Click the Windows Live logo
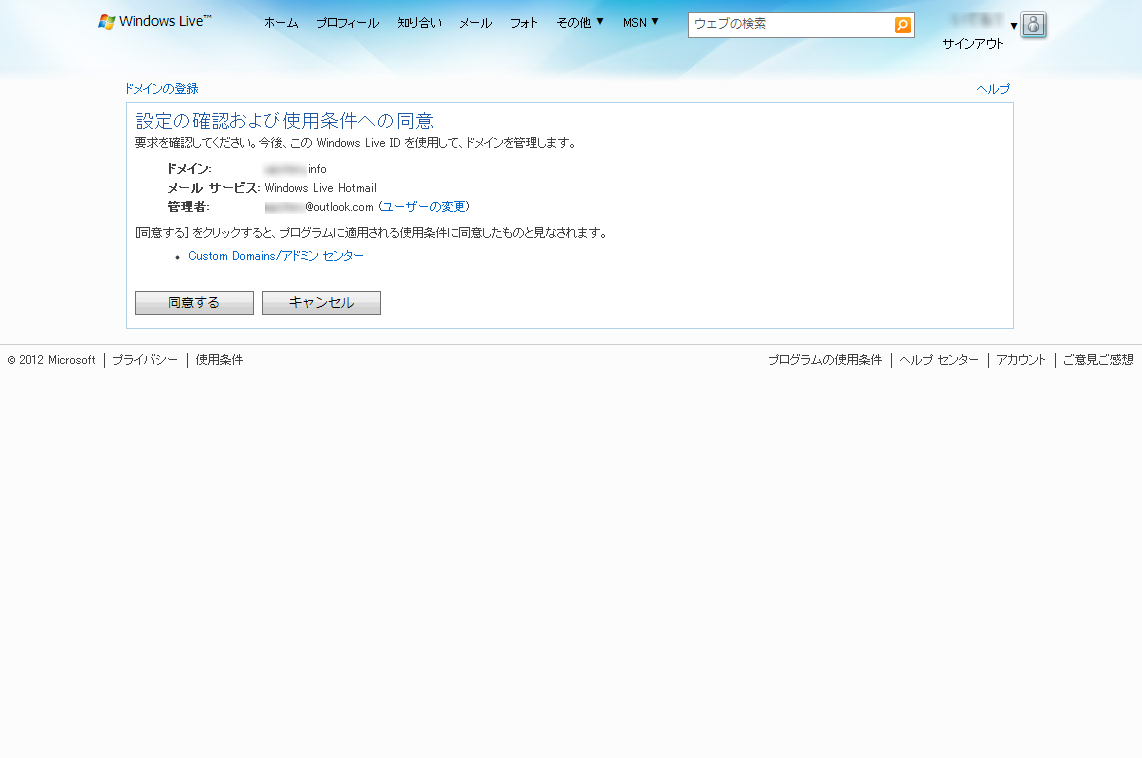The width and height of the screenshot is (1142, 758). [155, 21]
